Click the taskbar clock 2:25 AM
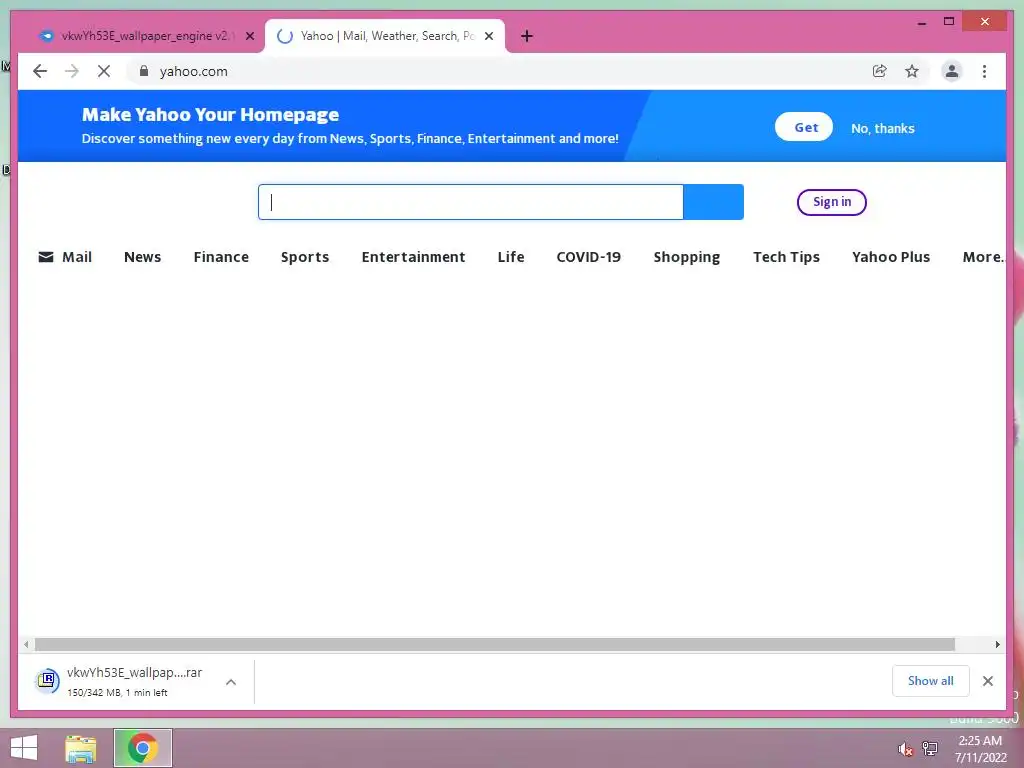Image resolution: width=1024 pixels, height=768 pixels. tap(980, 741)
